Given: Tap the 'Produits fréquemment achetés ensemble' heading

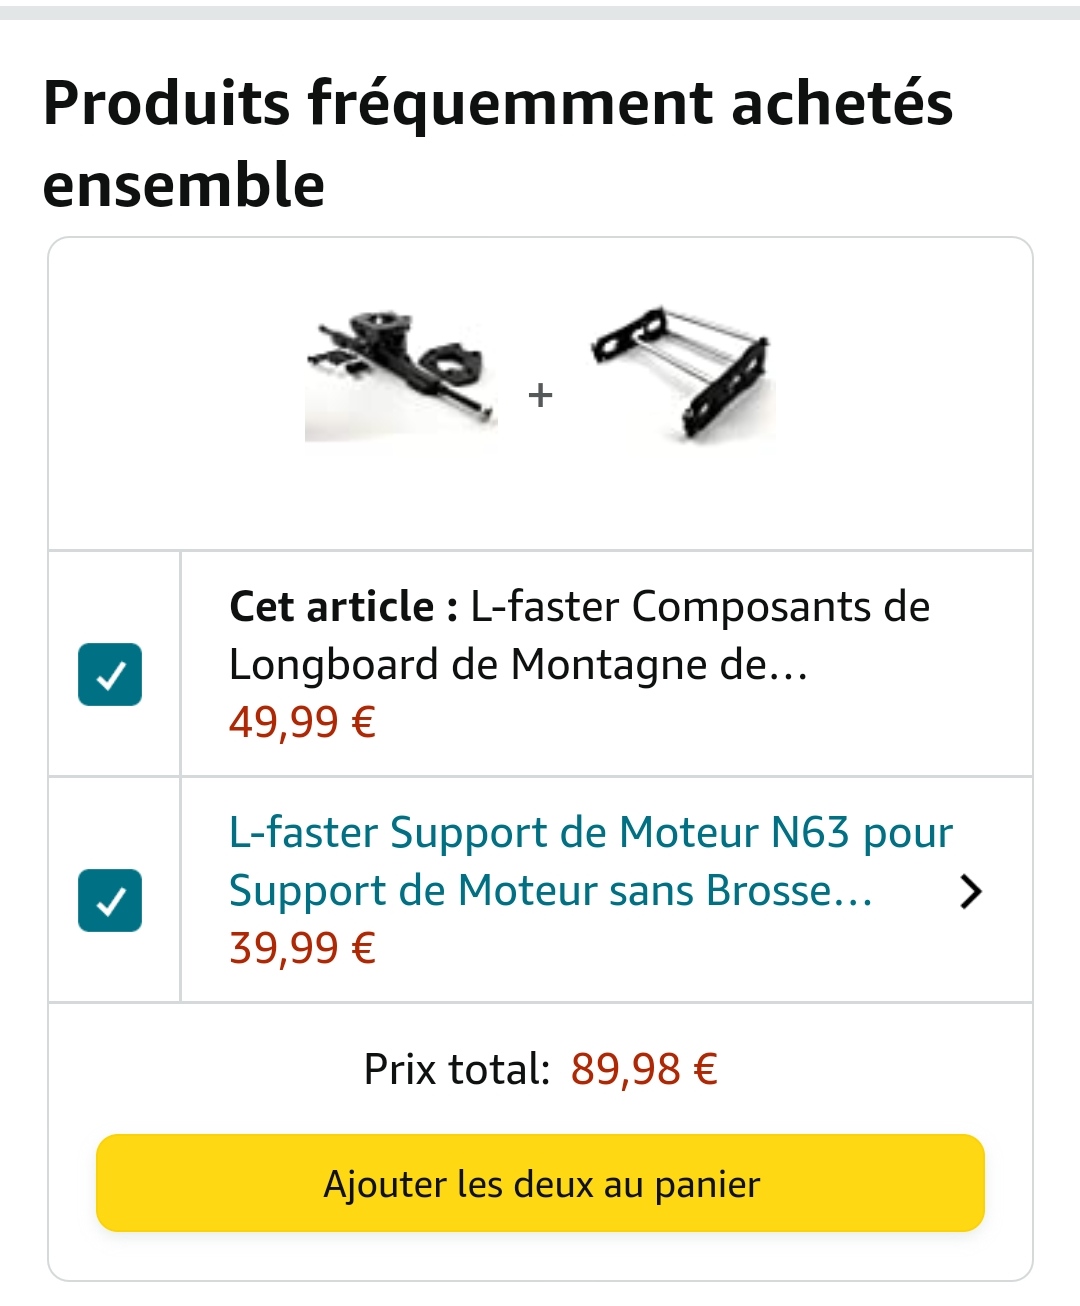Looking at the screenshot, I should tap(498, 143).
